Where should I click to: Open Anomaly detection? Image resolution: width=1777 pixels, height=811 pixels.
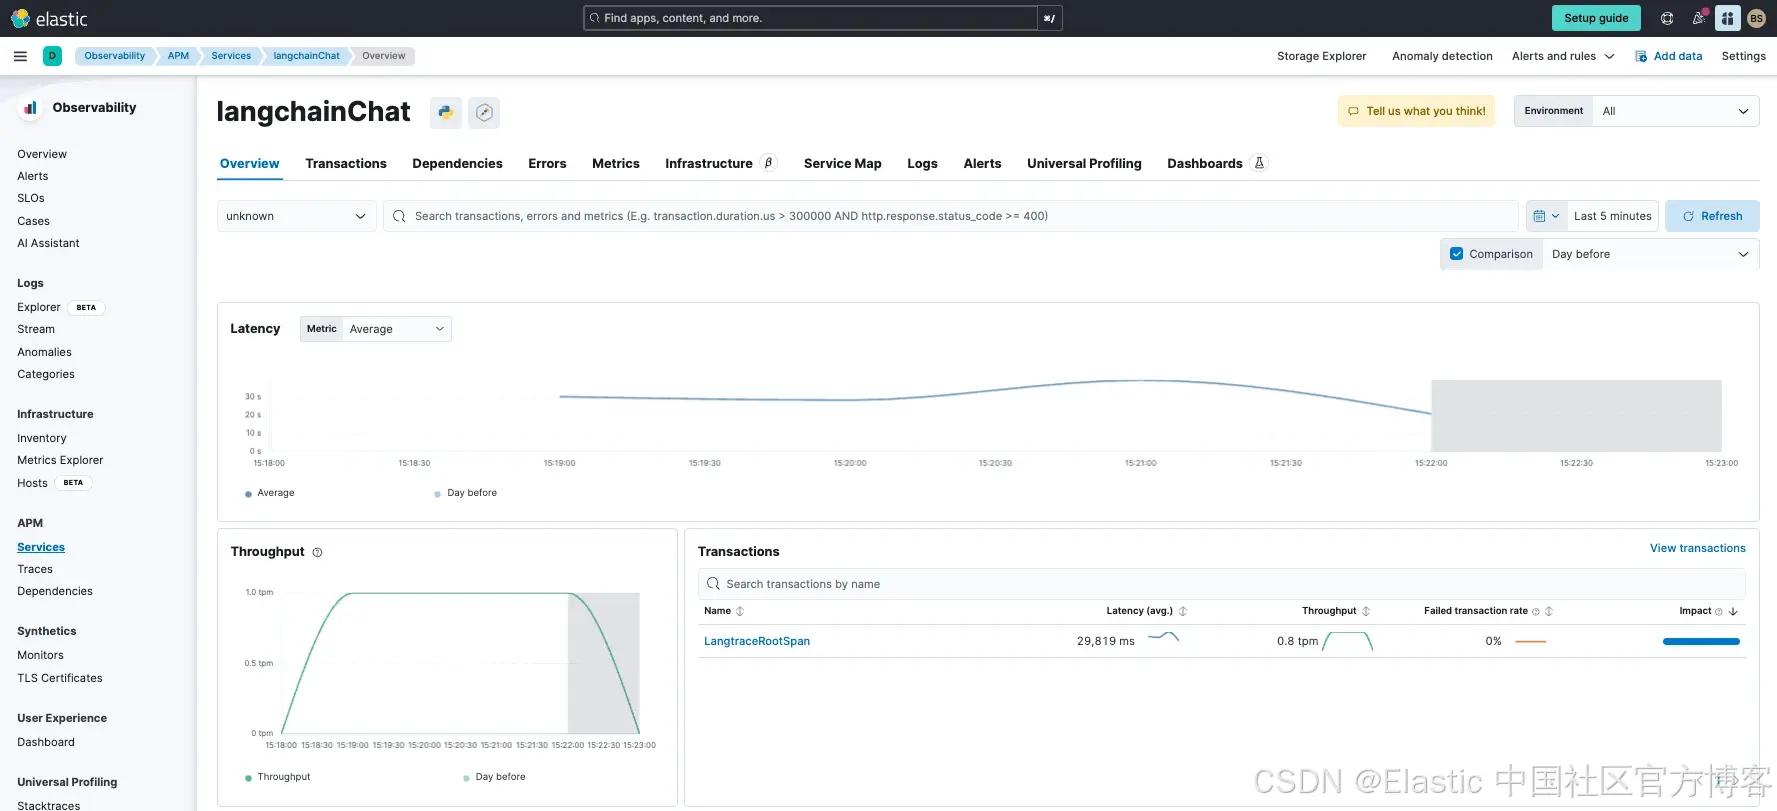click(1442, 56)
